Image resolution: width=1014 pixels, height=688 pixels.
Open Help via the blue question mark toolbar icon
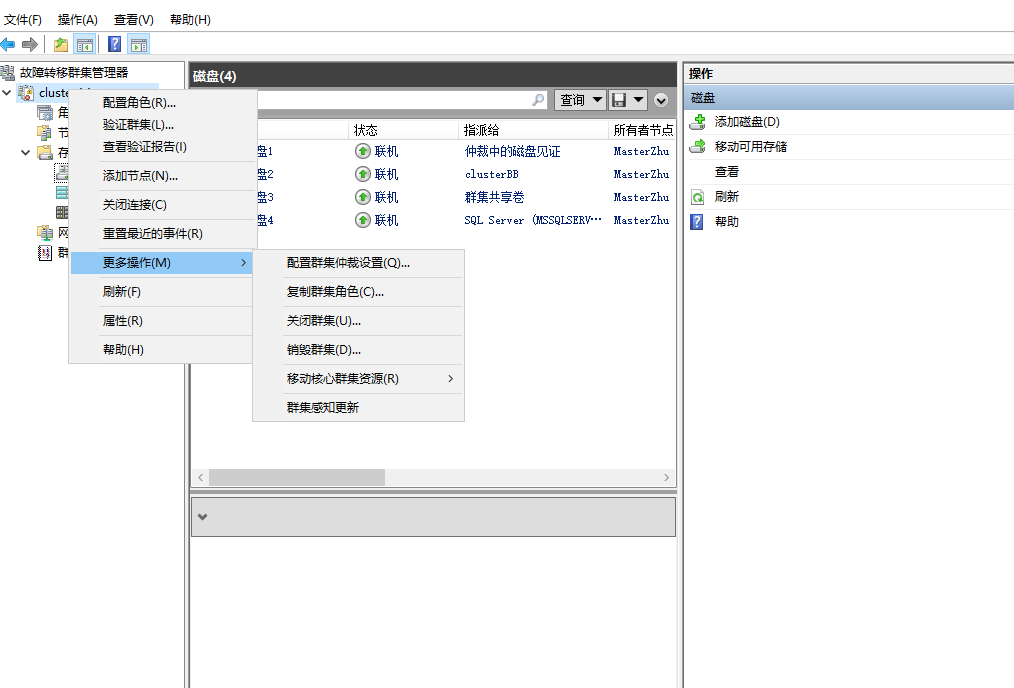click(114, 44)
